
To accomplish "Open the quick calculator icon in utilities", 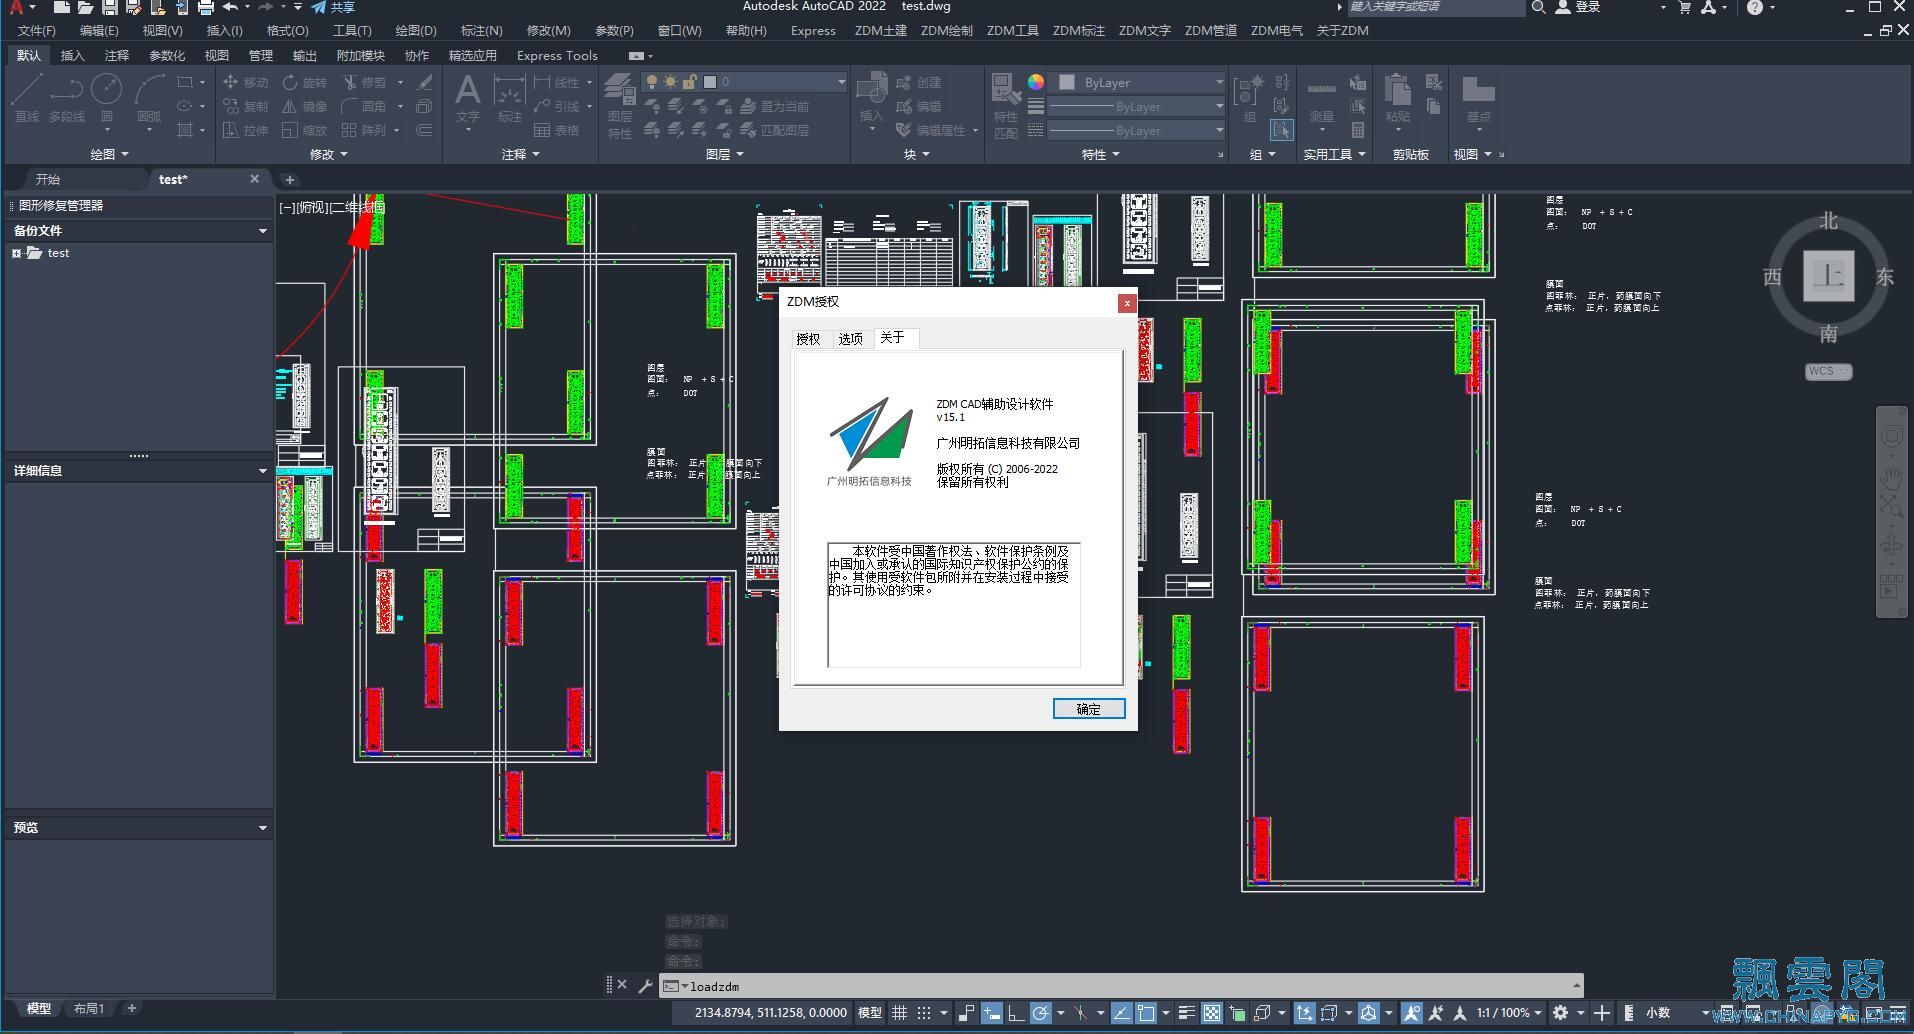I will (x=1358, y=130).
